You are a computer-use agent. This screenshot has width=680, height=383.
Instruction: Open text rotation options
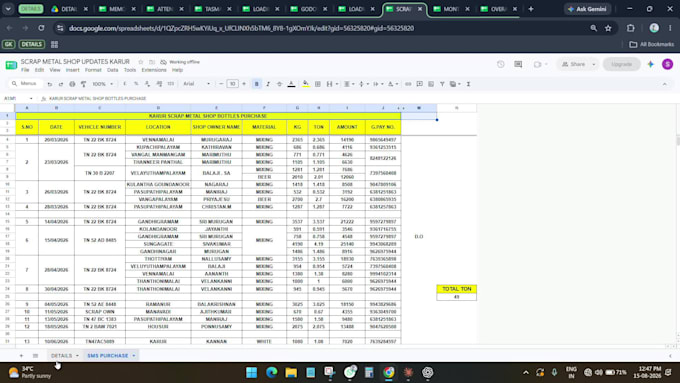pos(392,84)
